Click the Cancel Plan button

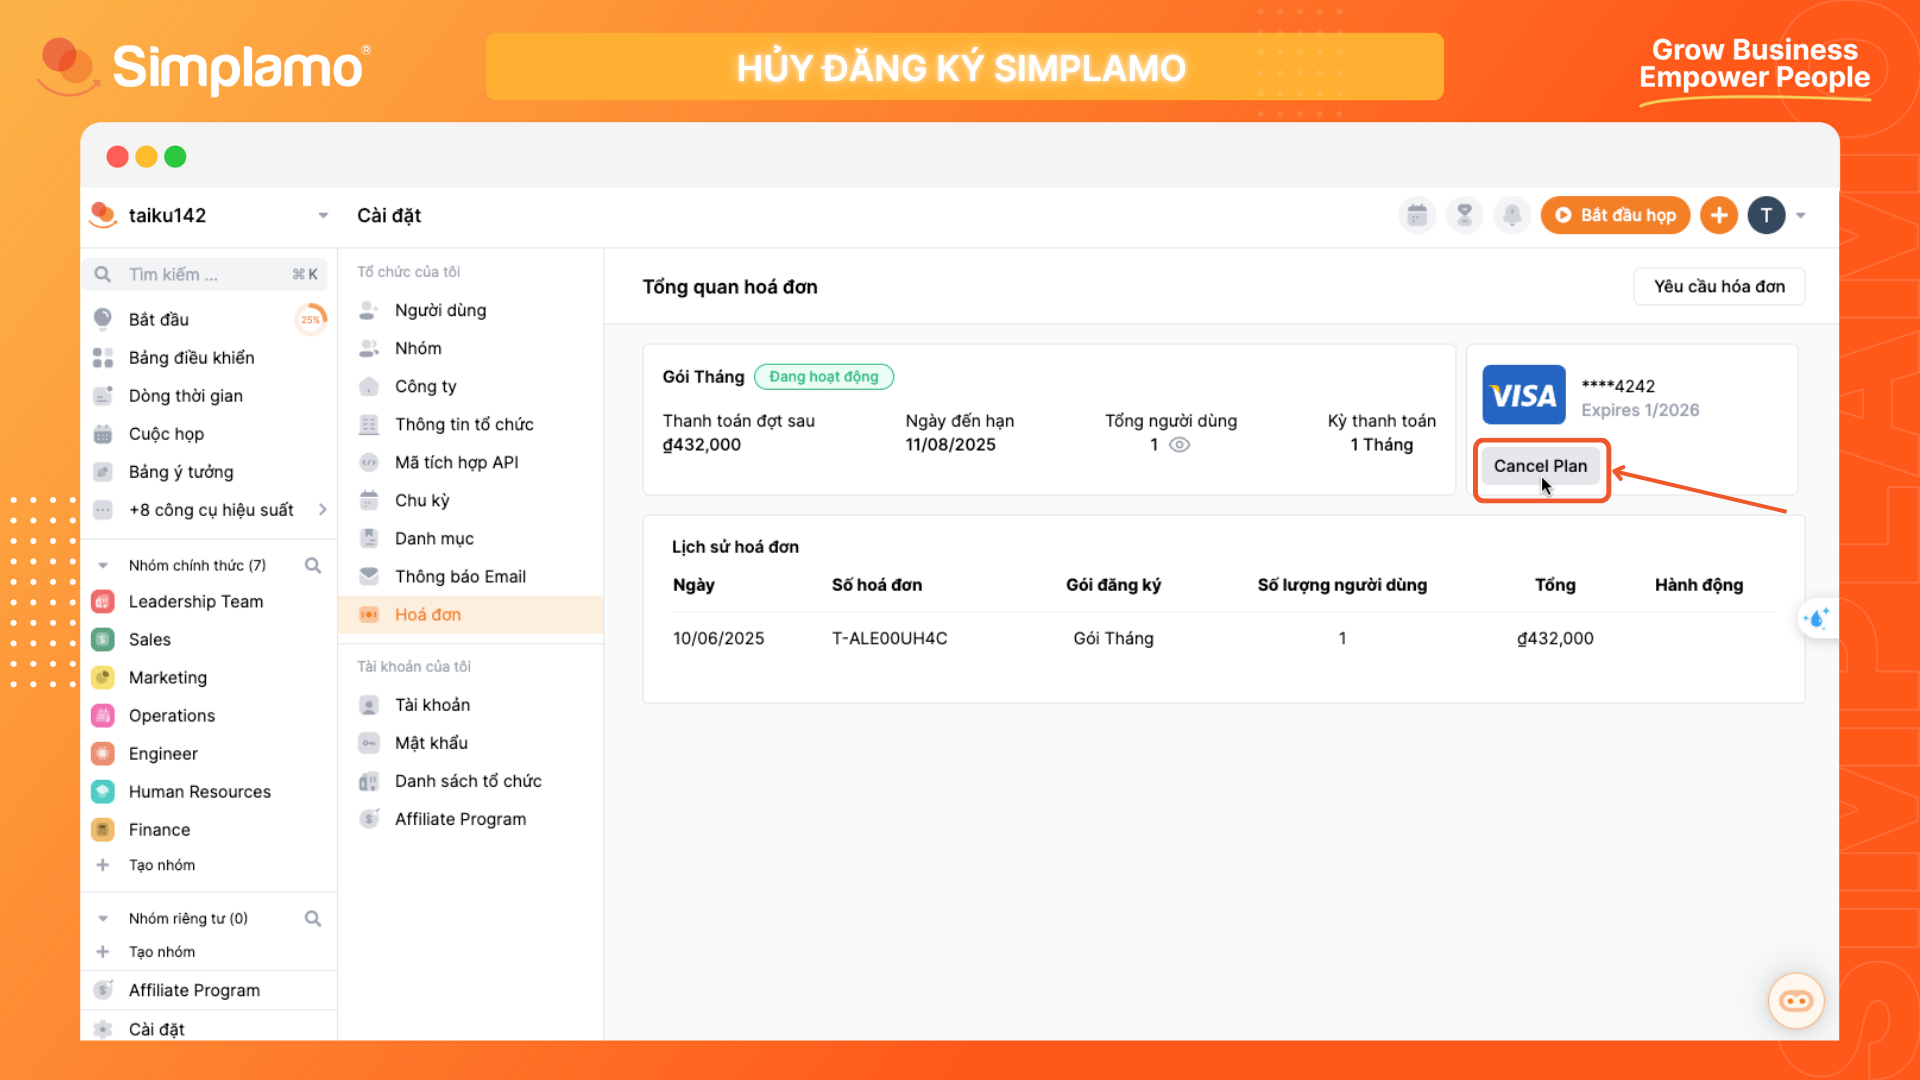pos(1540,466)
